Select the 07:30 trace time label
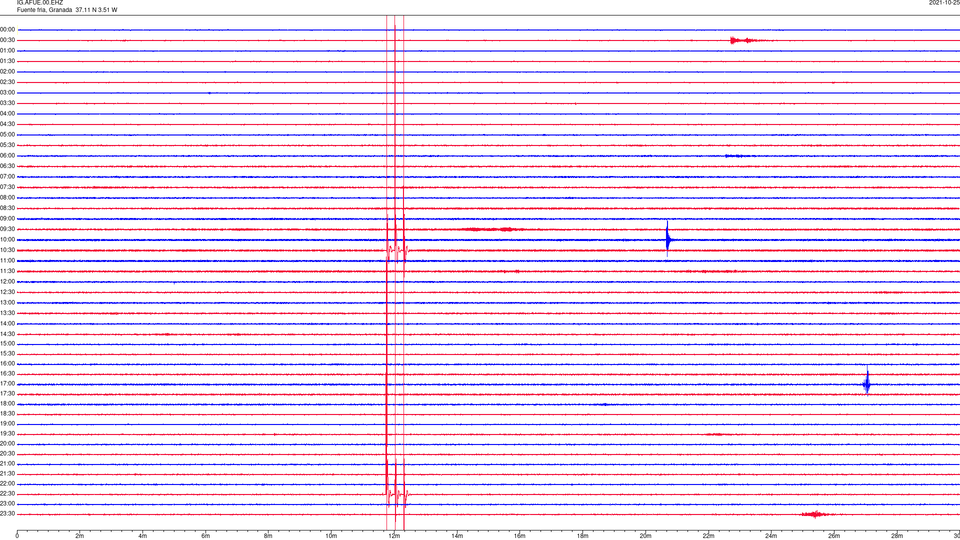The height and width of the screenshot is (540, 960). tap(7, 187)
